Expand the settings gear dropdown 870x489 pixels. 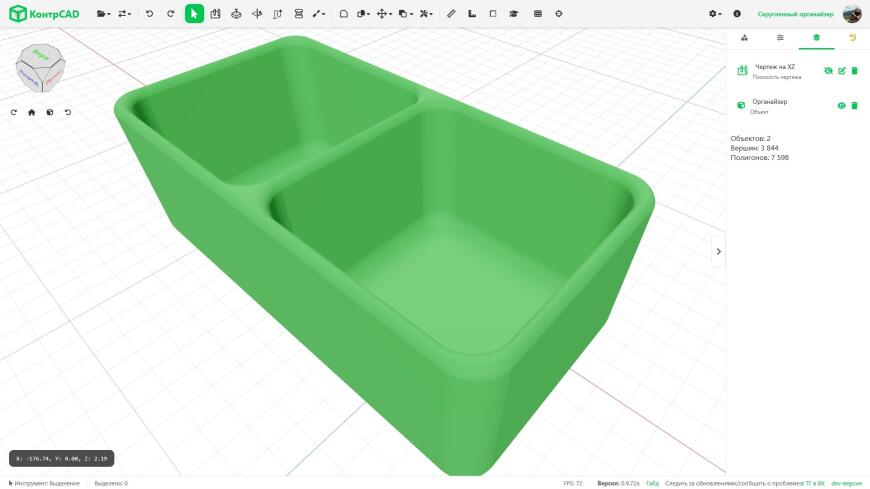coord(715,14)
